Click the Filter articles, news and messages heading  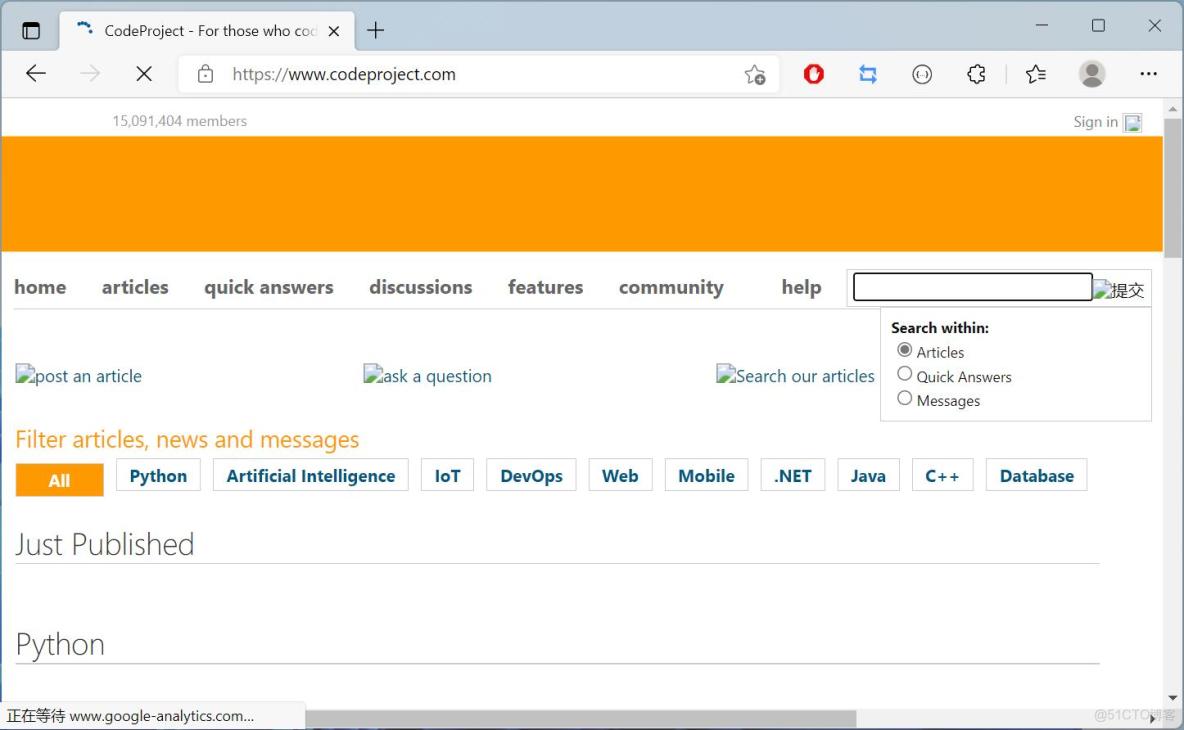point(187,439)
